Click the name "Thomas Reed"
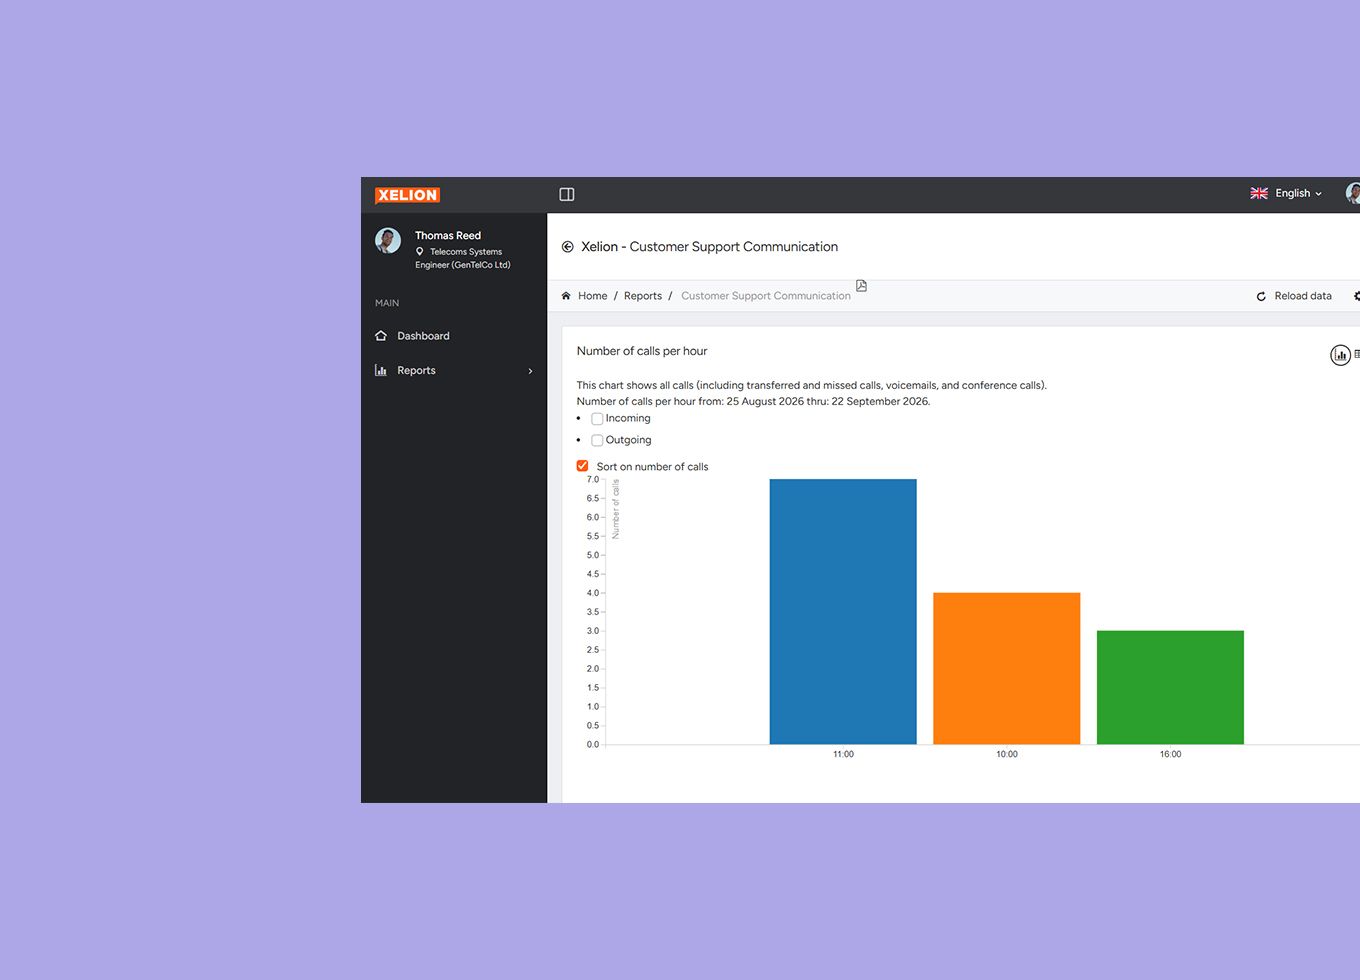This screenshot has height=980, width=1360. 448,236
